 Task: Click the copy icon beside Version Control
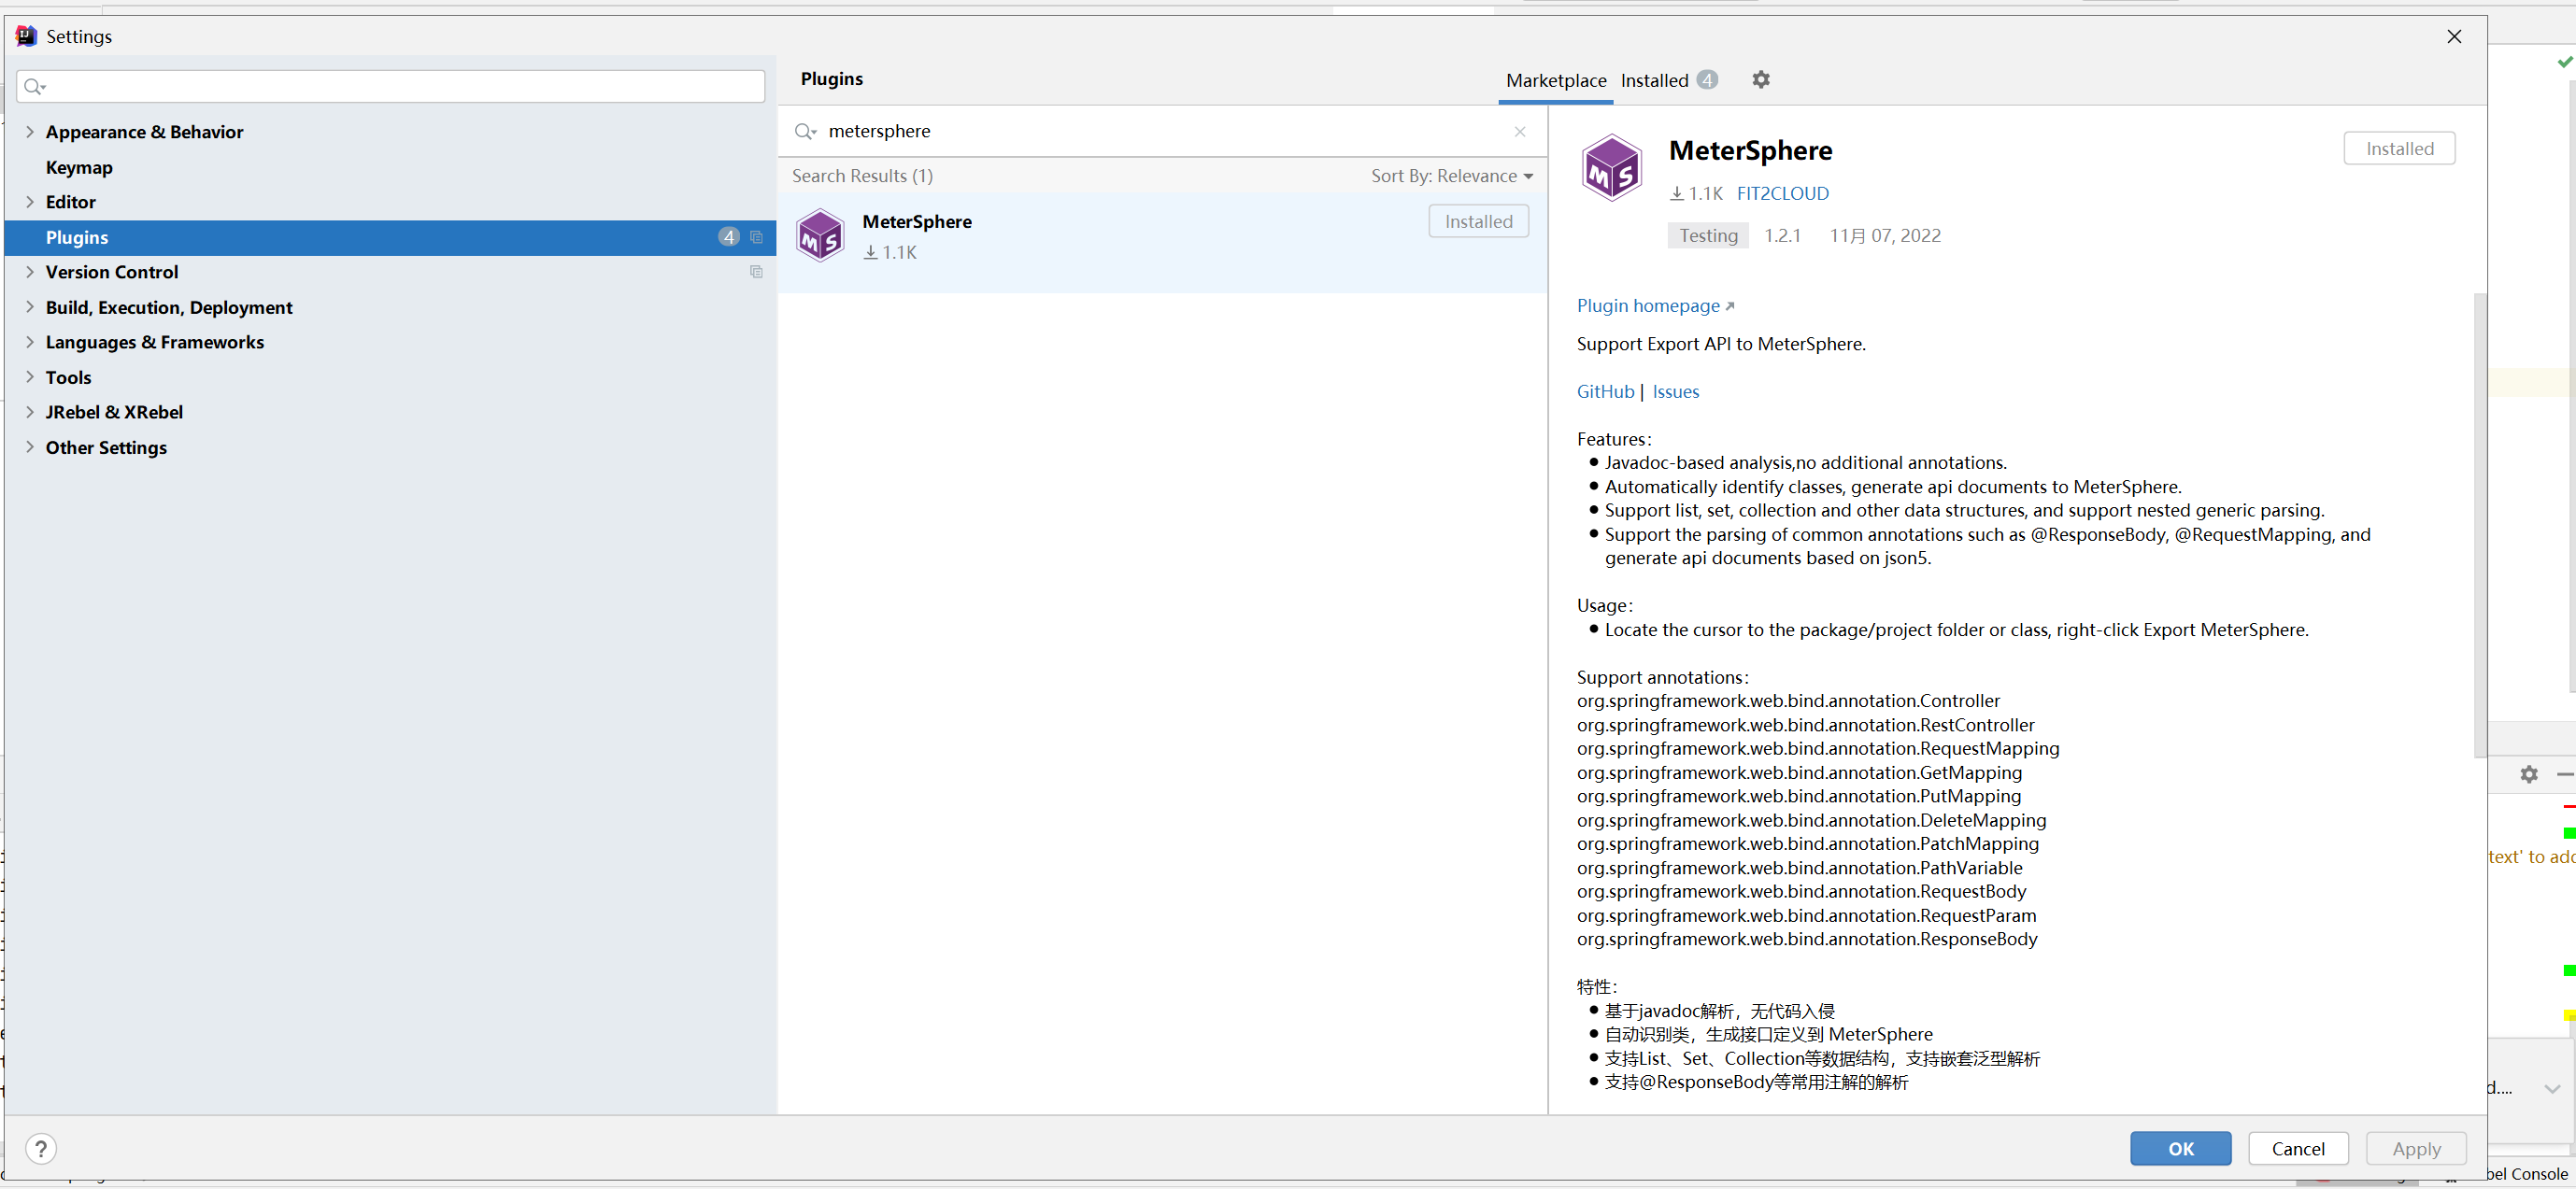pyautogui.click(x=756, y=272)
